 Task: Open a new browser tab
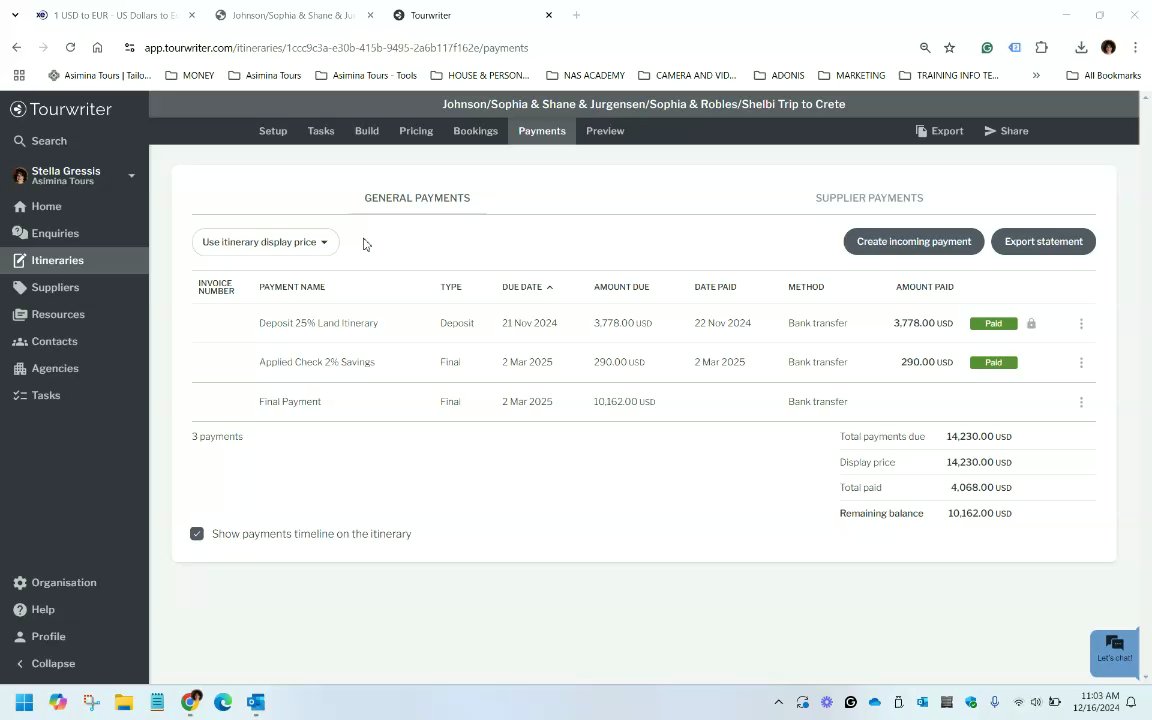[576, 15]
